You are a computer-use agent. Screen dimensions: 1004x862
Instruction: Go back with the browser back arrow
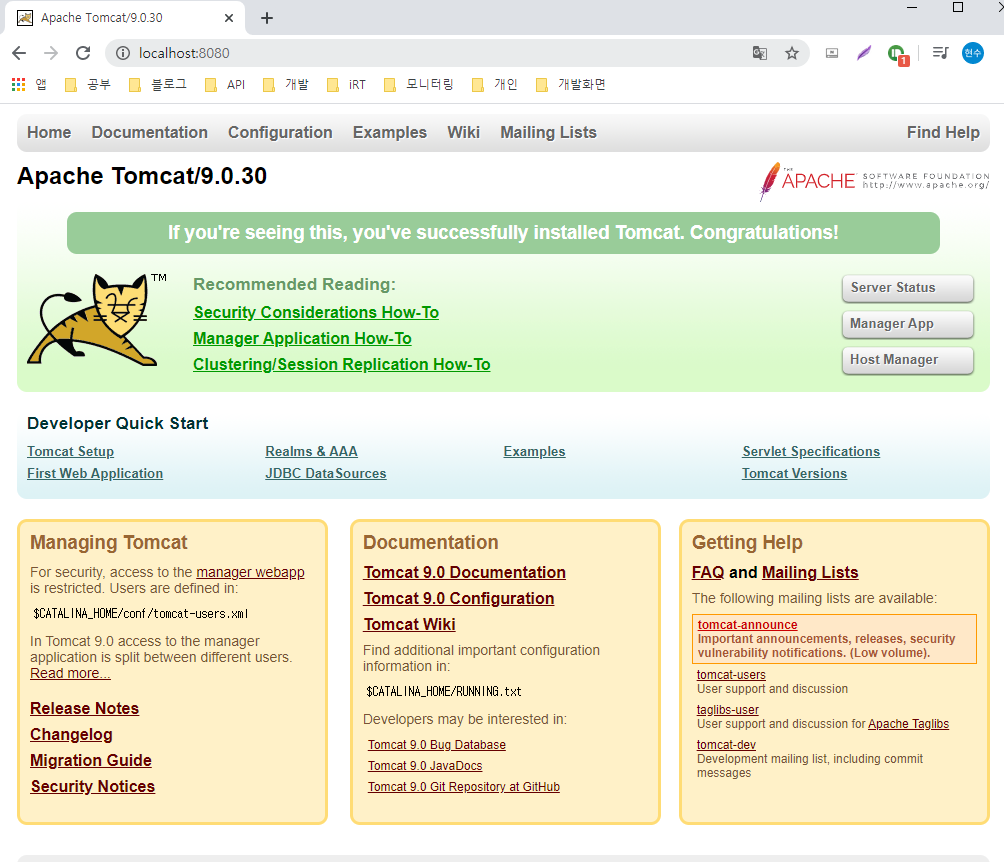coord(19,53)
